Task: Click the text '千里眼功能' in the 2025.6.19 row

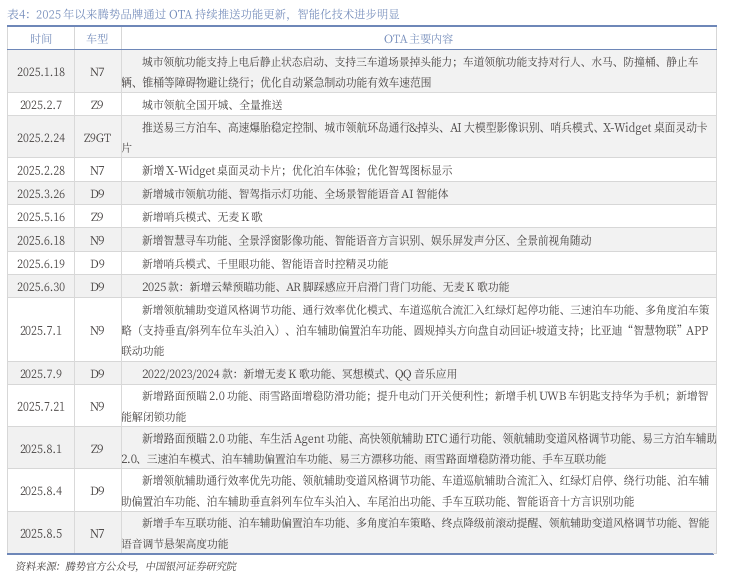Action: (244, 264)
